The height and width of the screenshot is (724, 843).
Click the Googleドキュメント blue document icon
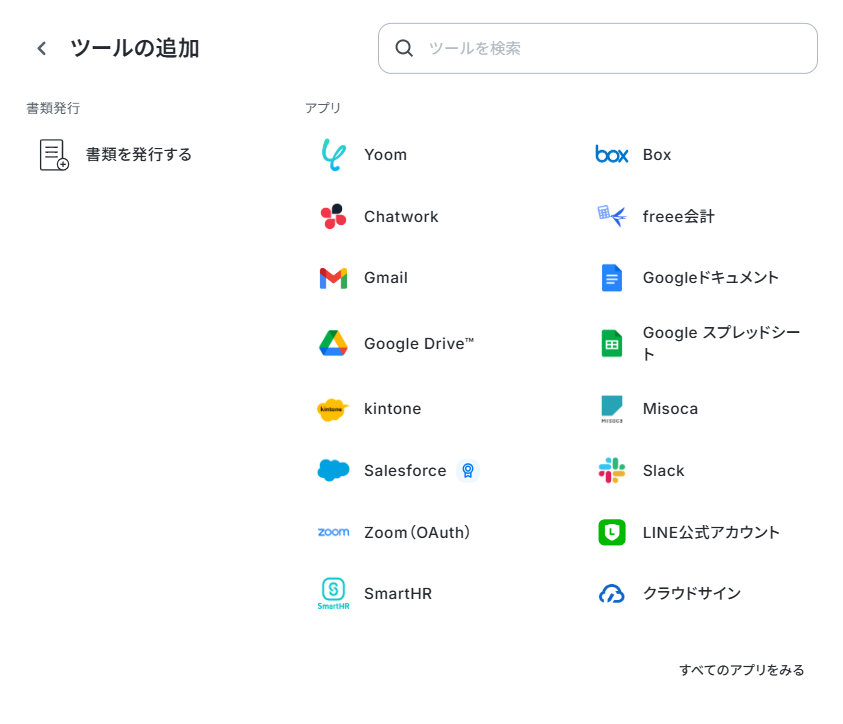pyautogui.click(x=612, y=278)
